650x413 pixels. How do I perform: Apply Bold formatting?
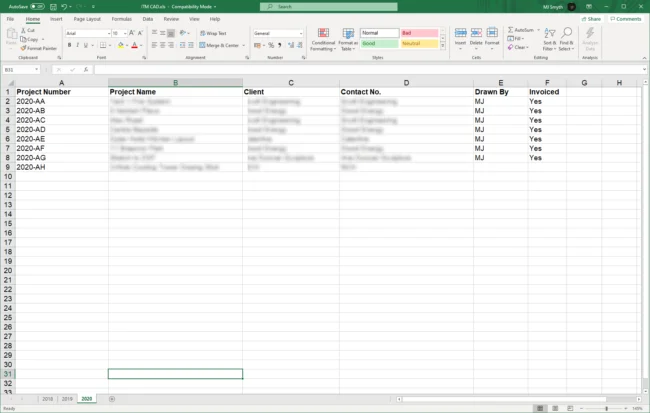(69, 45)
